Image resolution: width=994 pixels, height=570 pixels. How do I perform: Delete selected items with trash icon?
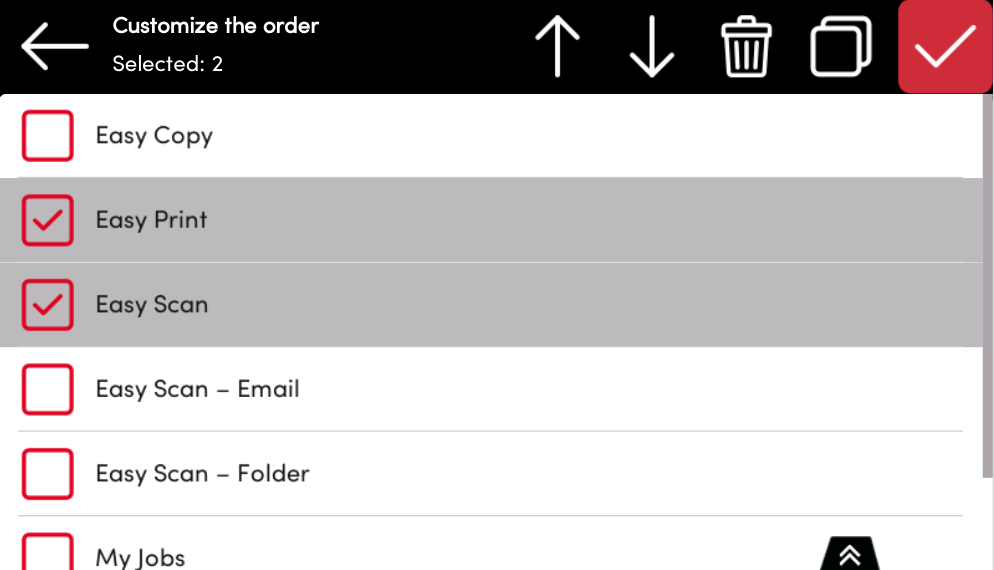click(x=746, y=47)
